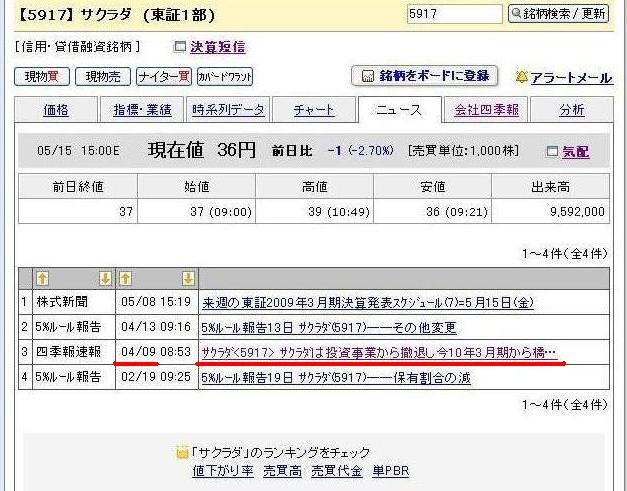Screen dimensions: 627x491
Task: Switch to the 指標・業績 tab
Action: 142,110
